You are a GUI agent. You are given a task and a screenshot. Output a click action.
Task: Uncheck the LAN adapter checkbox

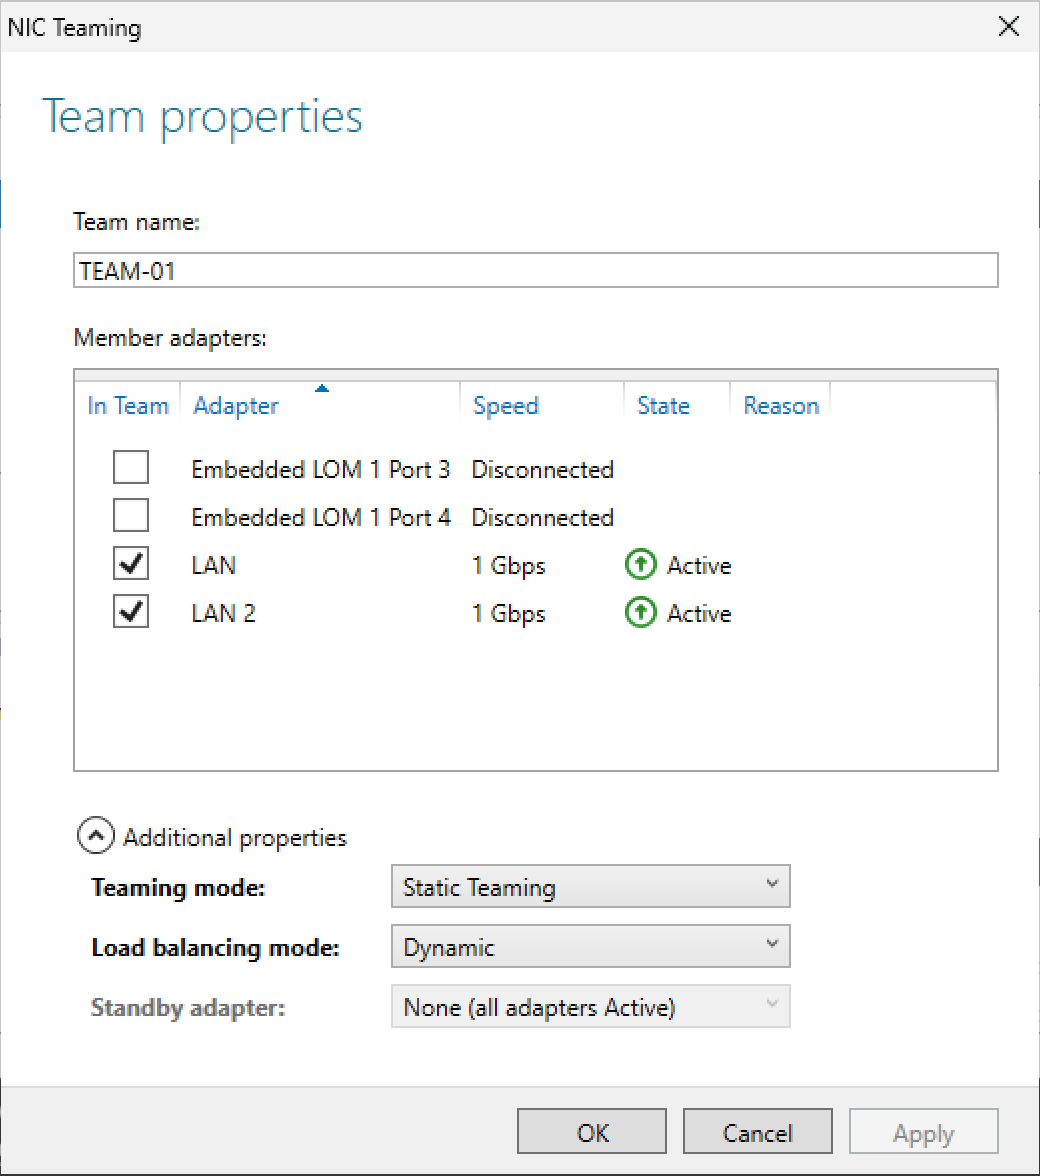[x=131, y=564]
